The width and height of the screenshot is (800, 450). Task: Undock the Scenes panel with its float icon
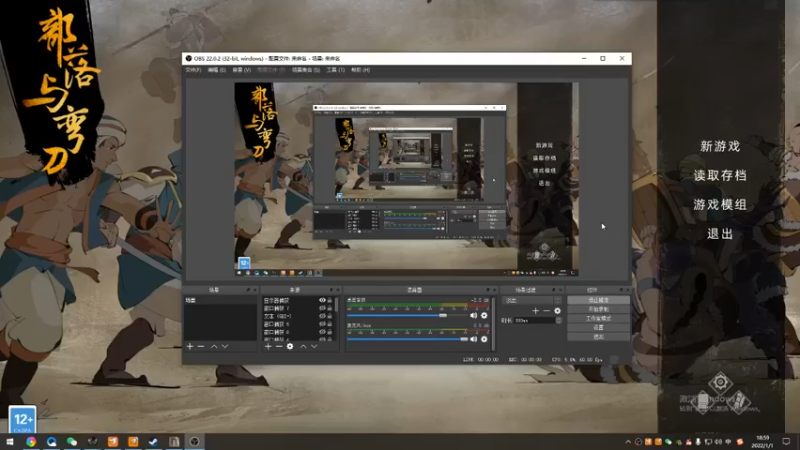tap(248, 290)
